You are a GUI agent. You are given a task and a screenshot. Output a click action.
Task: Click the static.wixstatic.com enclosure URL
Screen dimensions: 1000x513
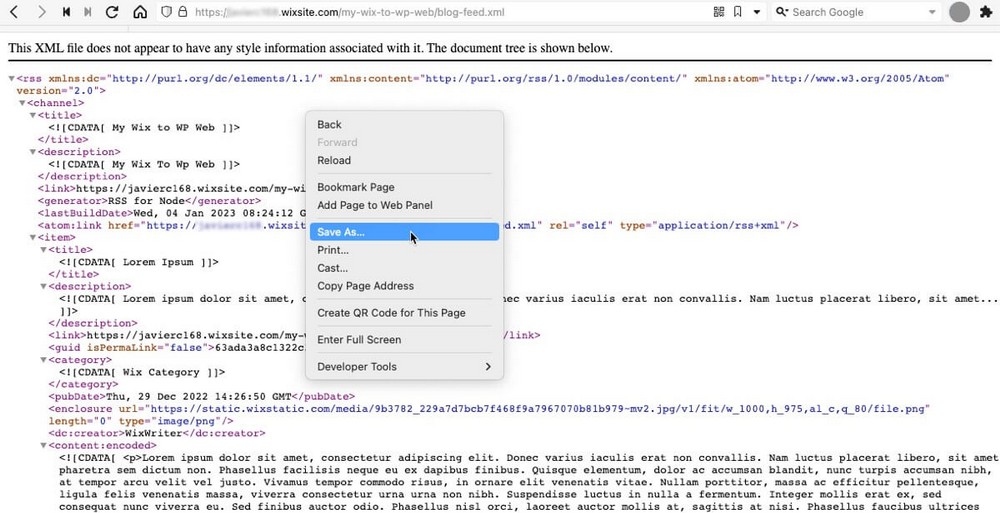pos(539,408)
